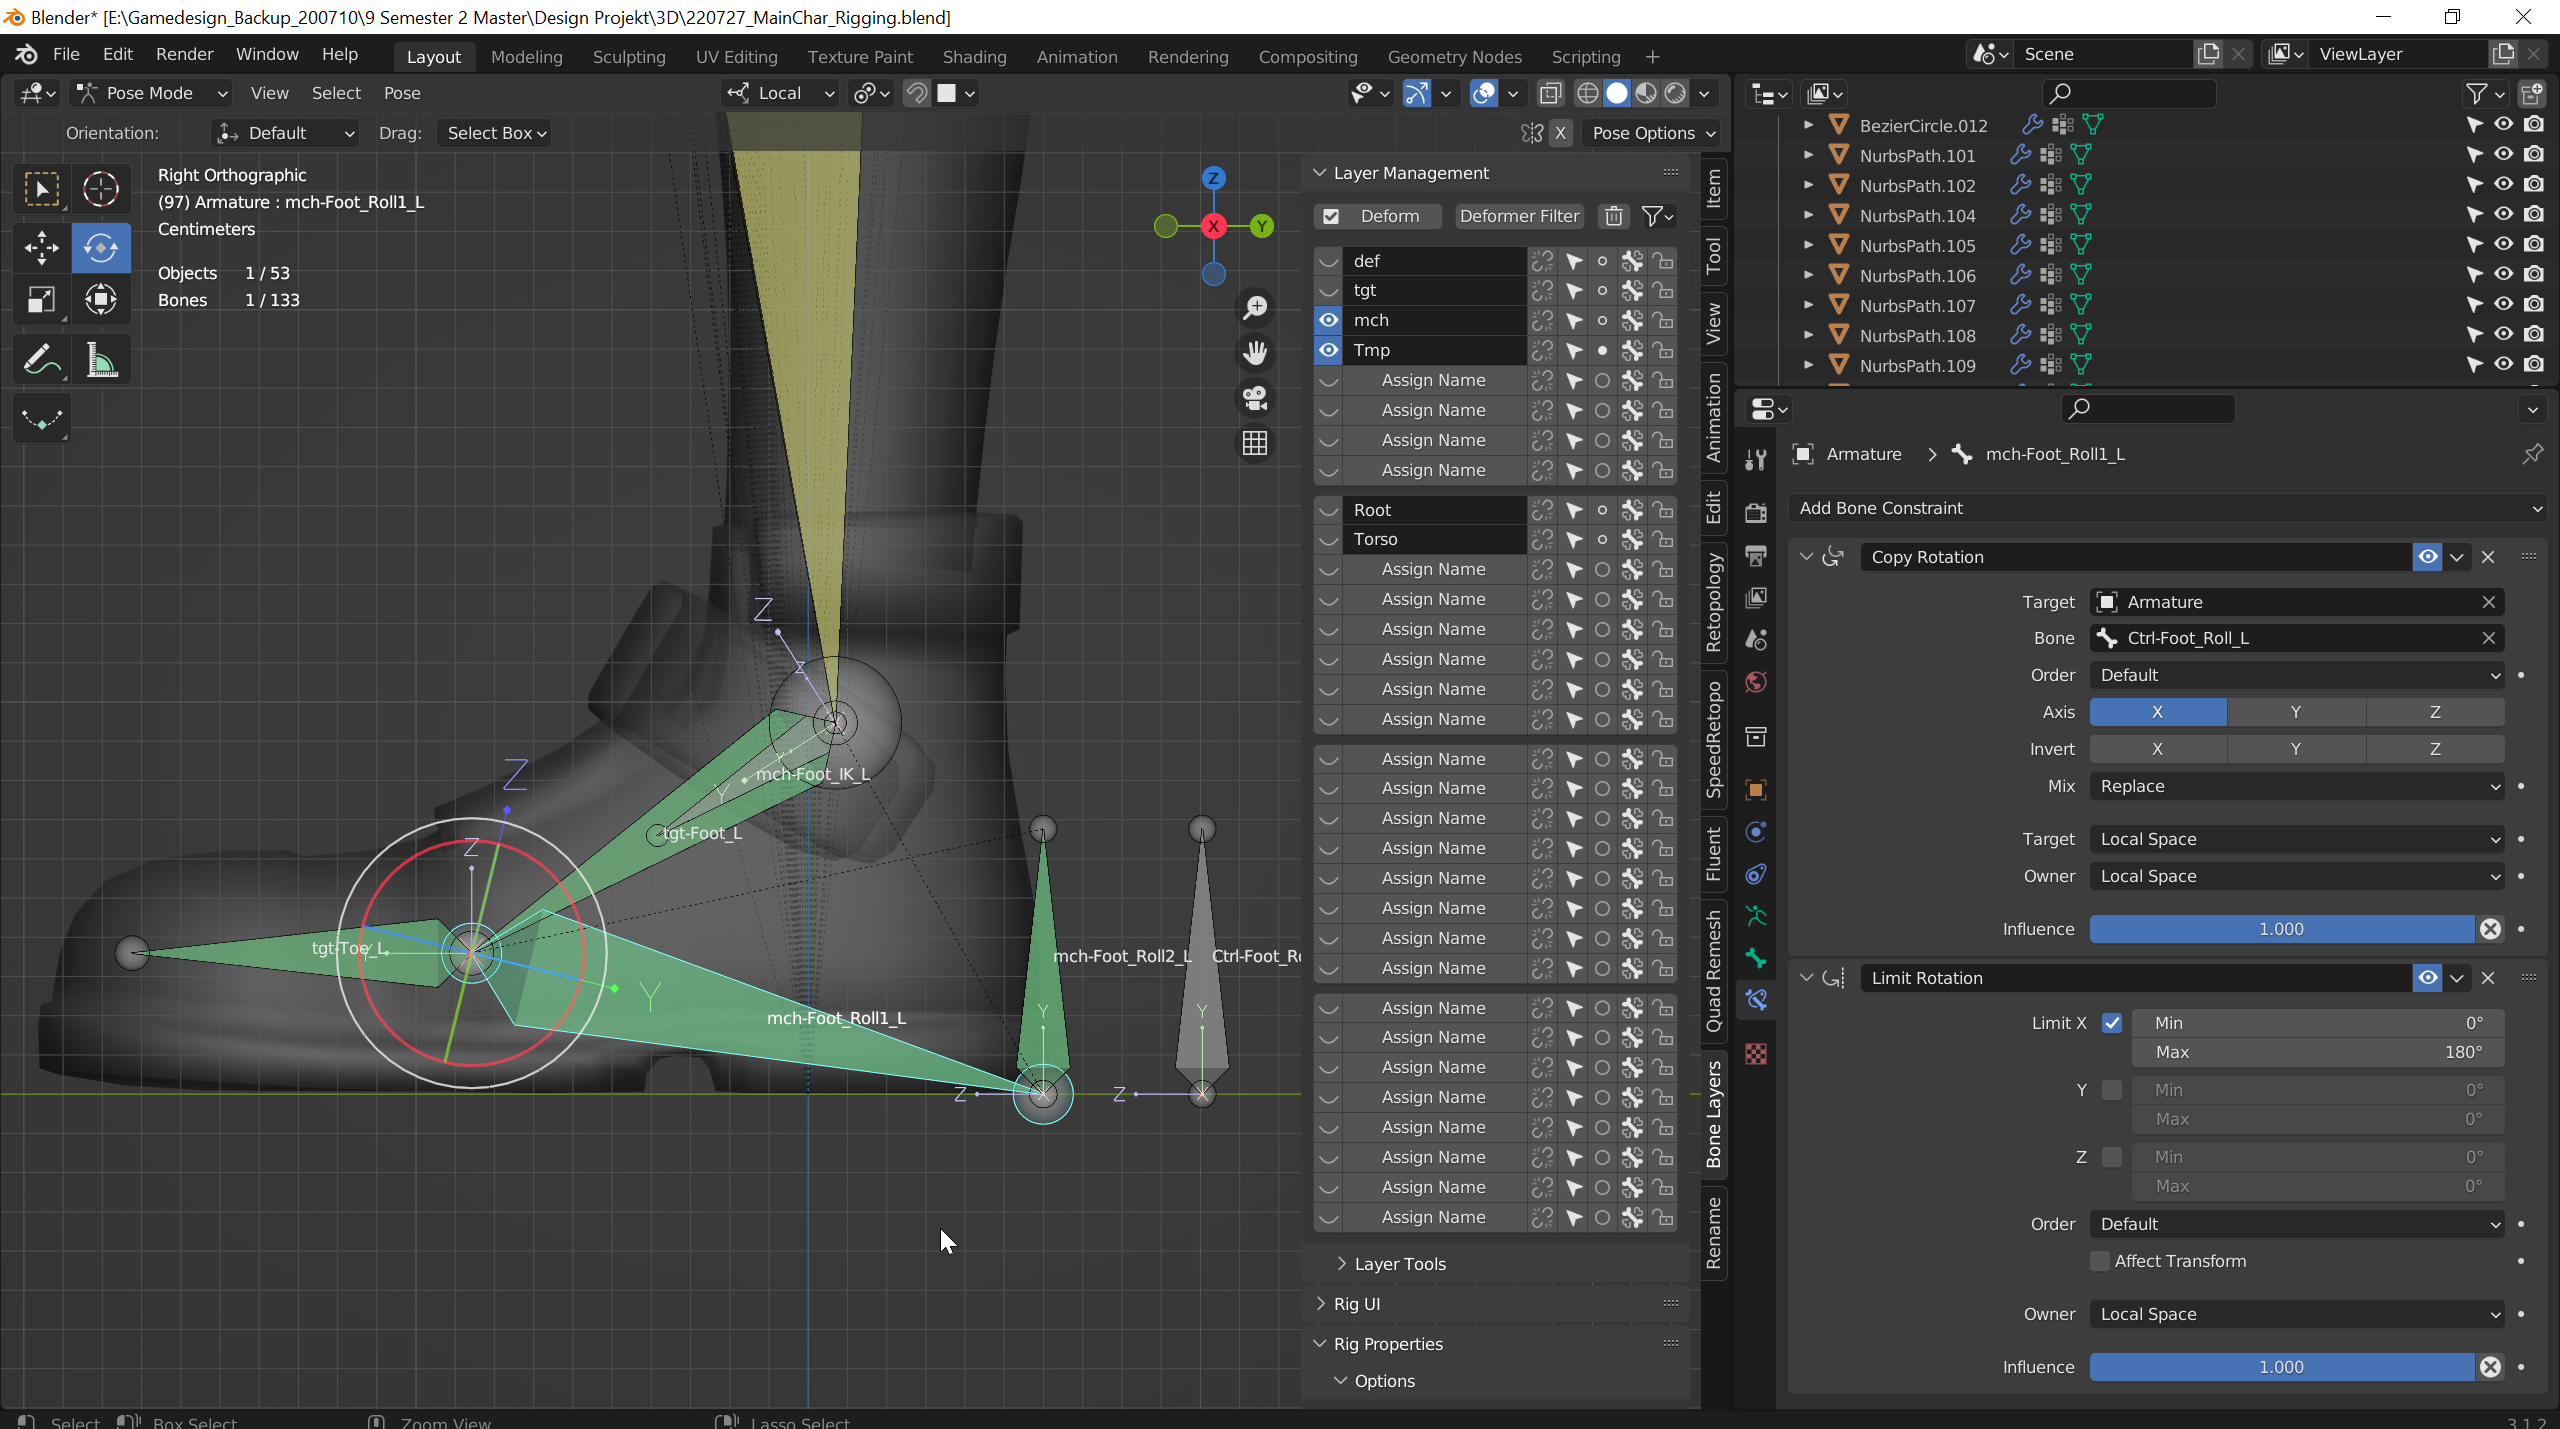Toggle Limit X checkbox on Limit Rotation
The width and height of the screenshot is (2560, 1429).
[x=2112, y=1021]
